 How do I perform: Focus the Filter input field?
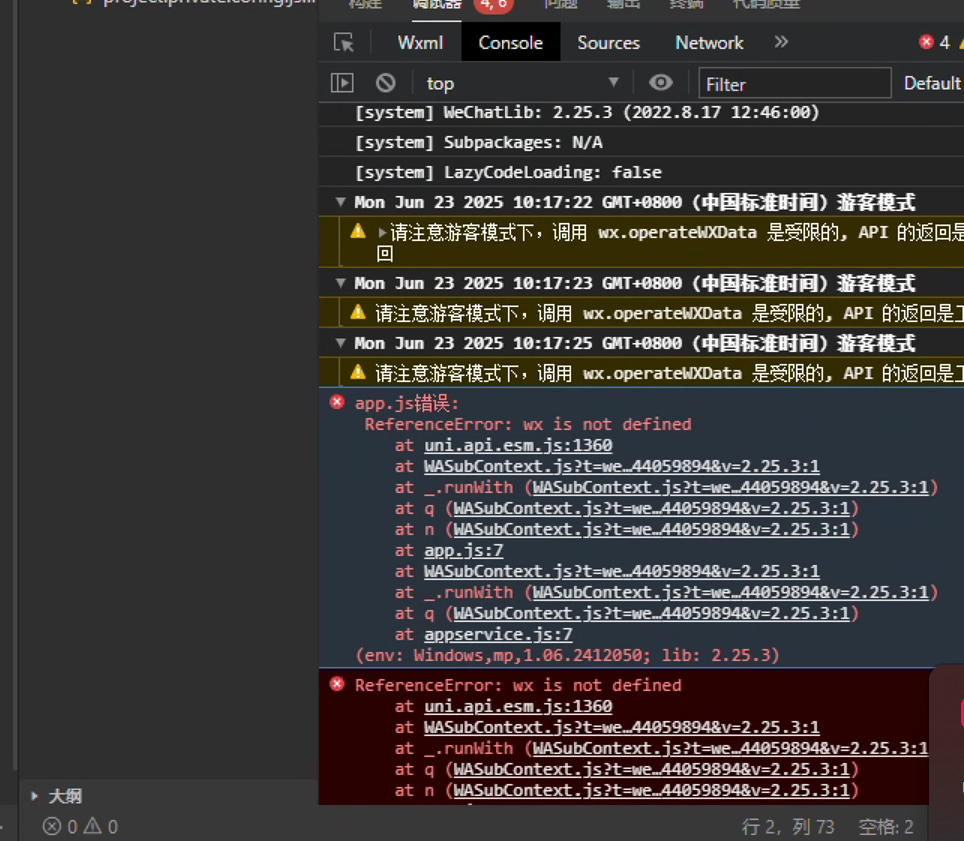coord(794,84)
